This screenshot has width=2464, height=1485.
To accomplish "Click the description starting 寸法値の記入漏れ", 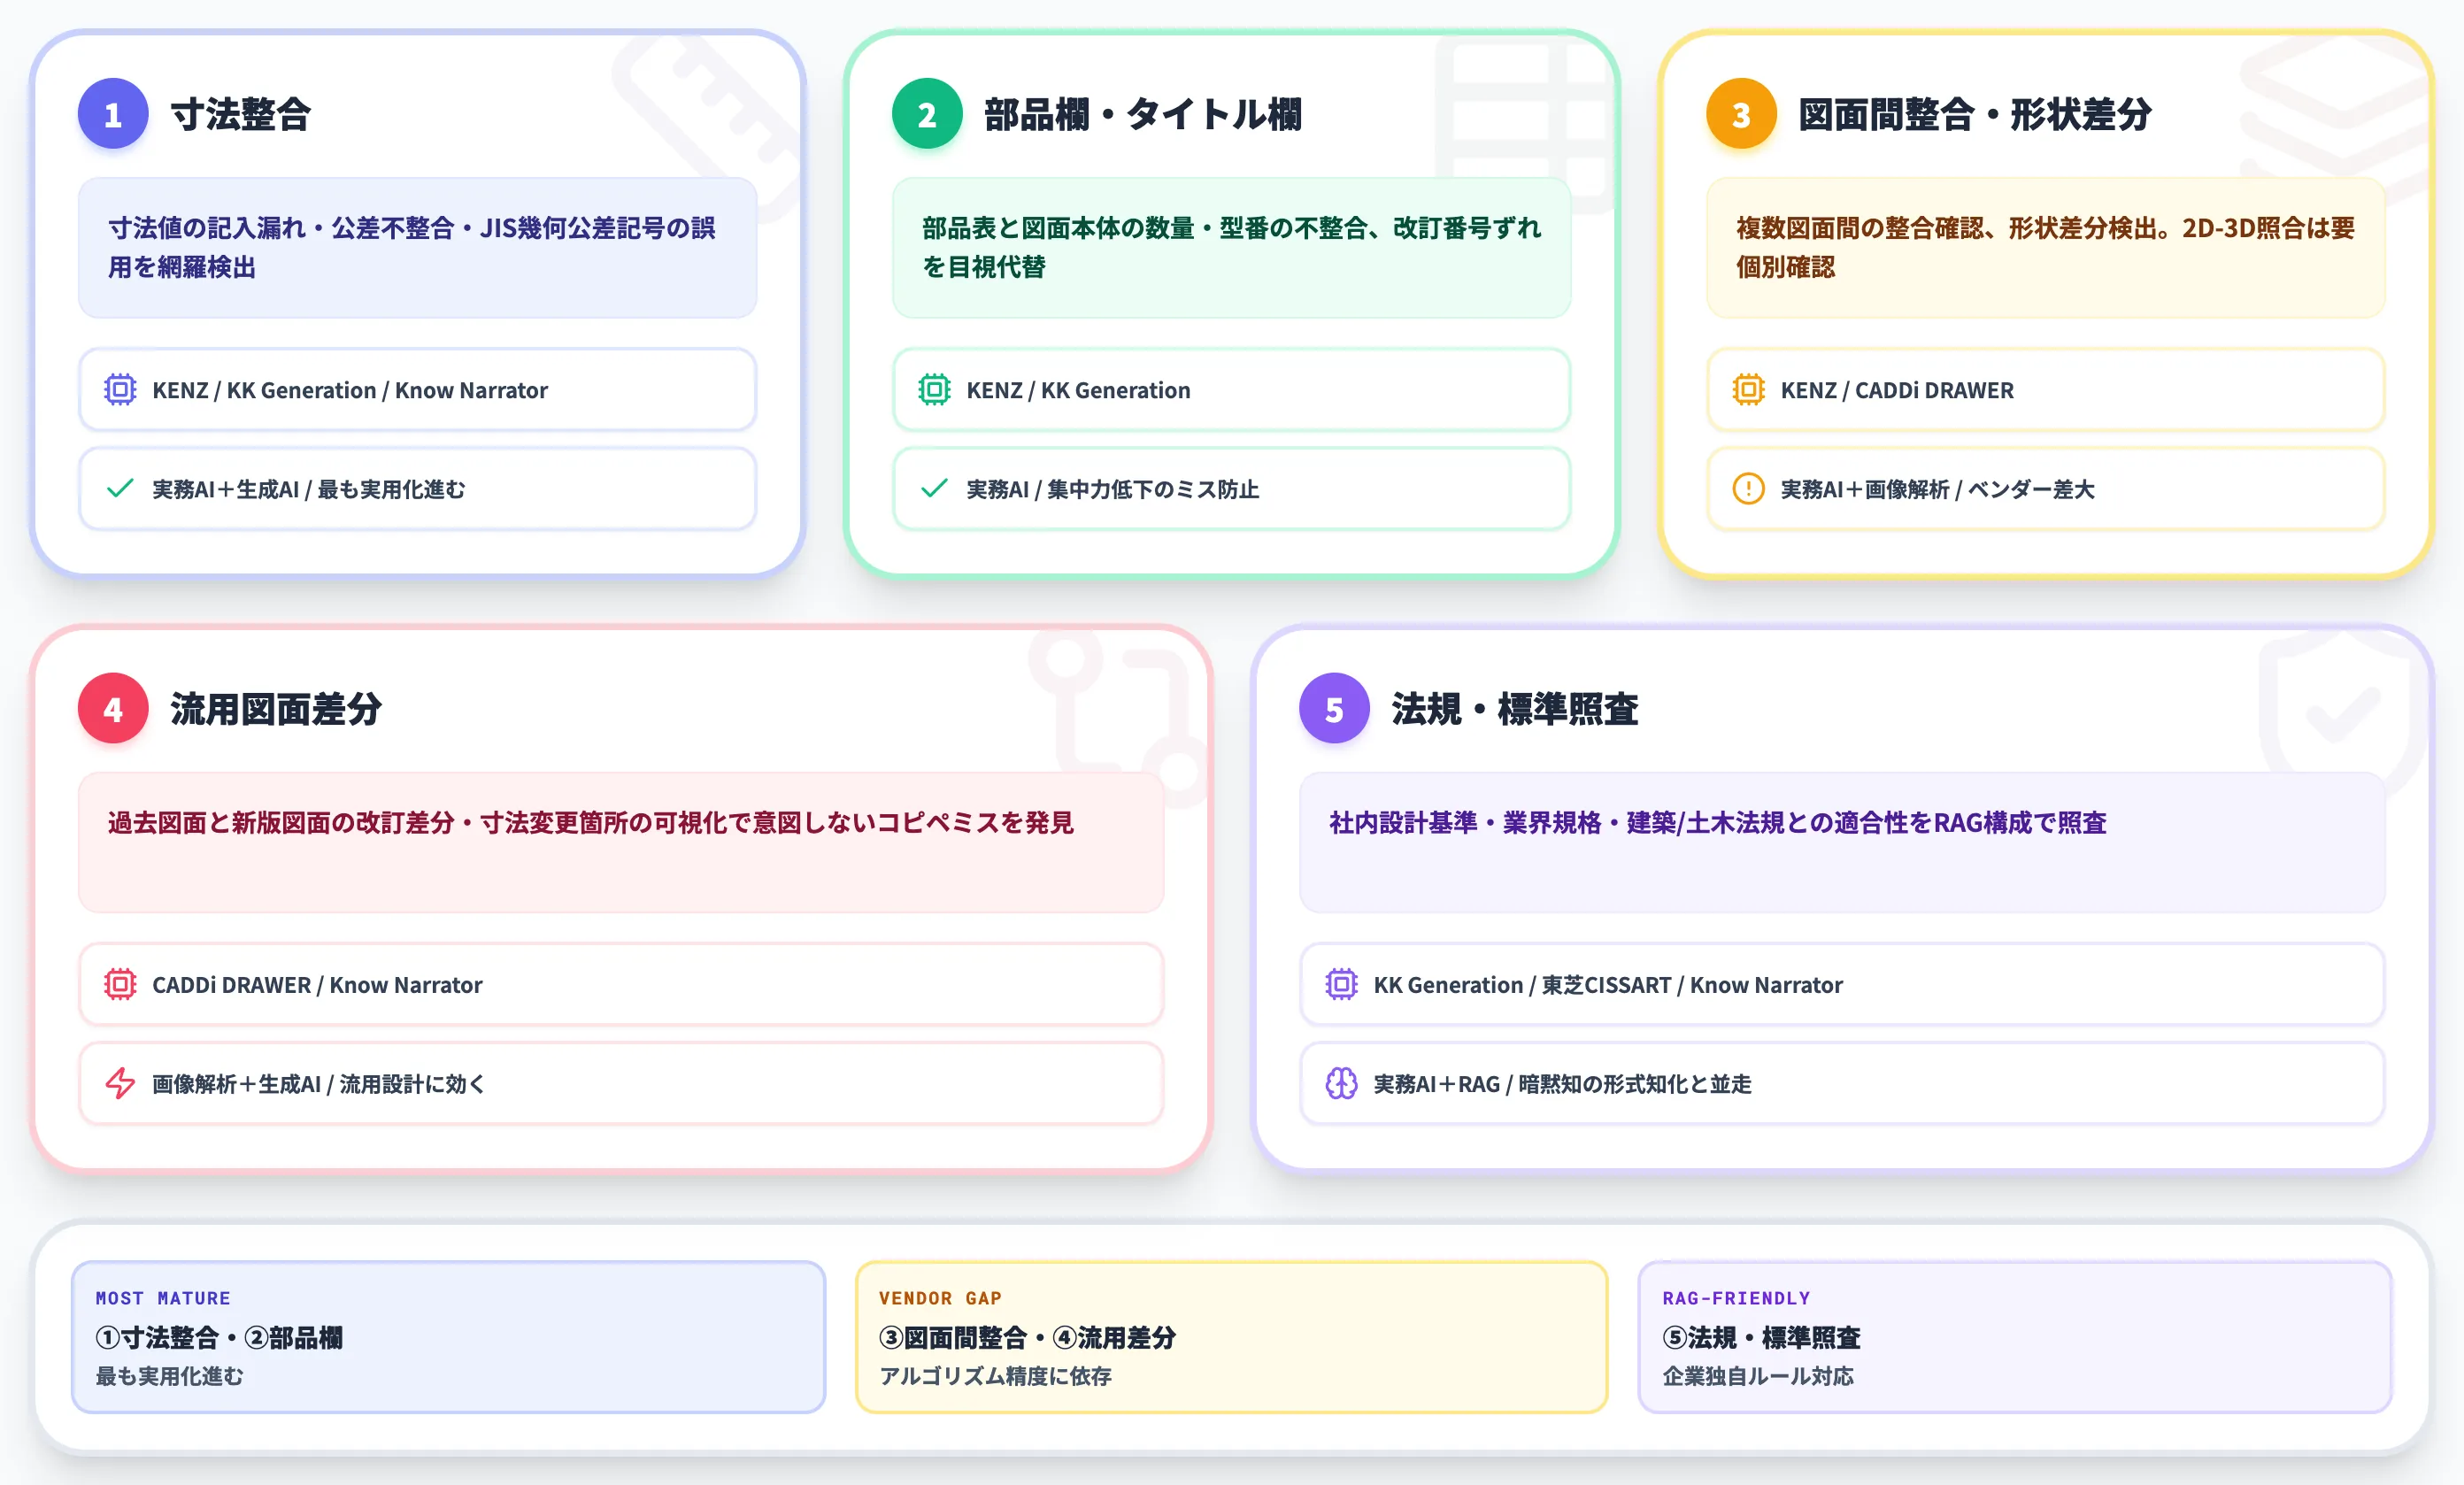I will (x=412, y=247).
